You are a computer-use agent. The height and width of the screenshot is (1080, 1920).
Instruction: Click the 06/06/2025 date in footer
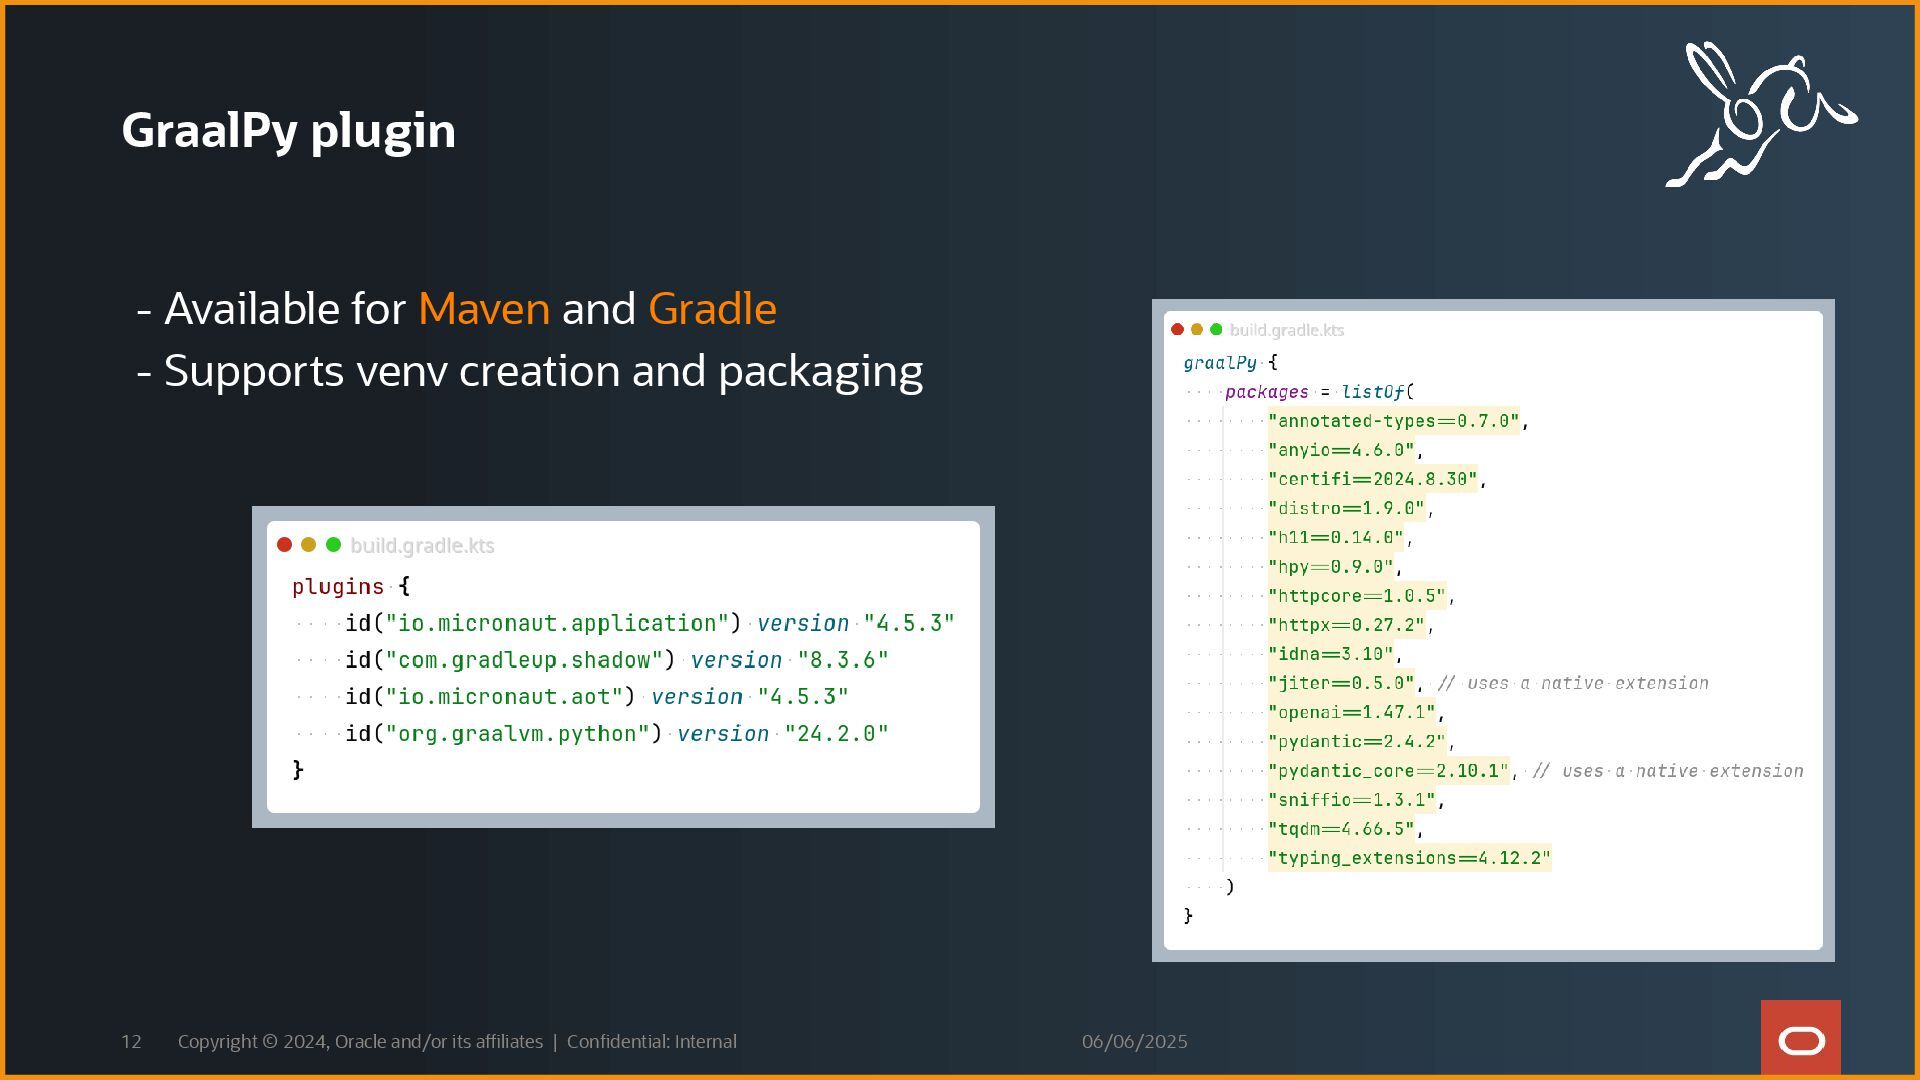click(1134, 1042)
